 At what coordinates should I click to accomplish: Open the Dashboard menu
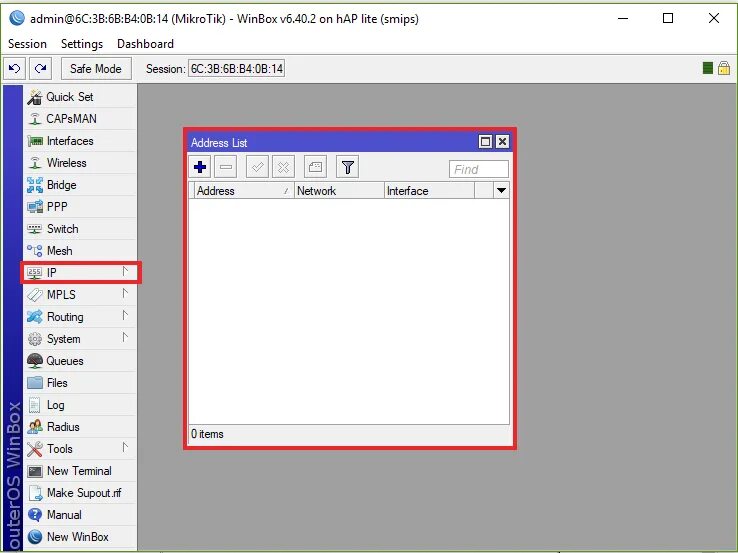pyautogui.click(x=145, y=44)
